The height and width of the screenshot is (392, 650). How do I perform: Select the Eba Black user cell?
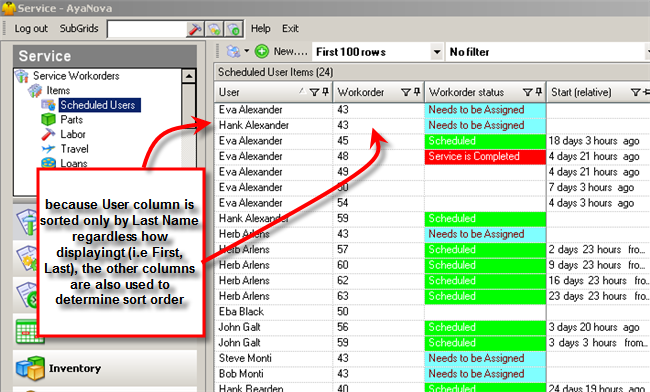(x=274, y=312)
